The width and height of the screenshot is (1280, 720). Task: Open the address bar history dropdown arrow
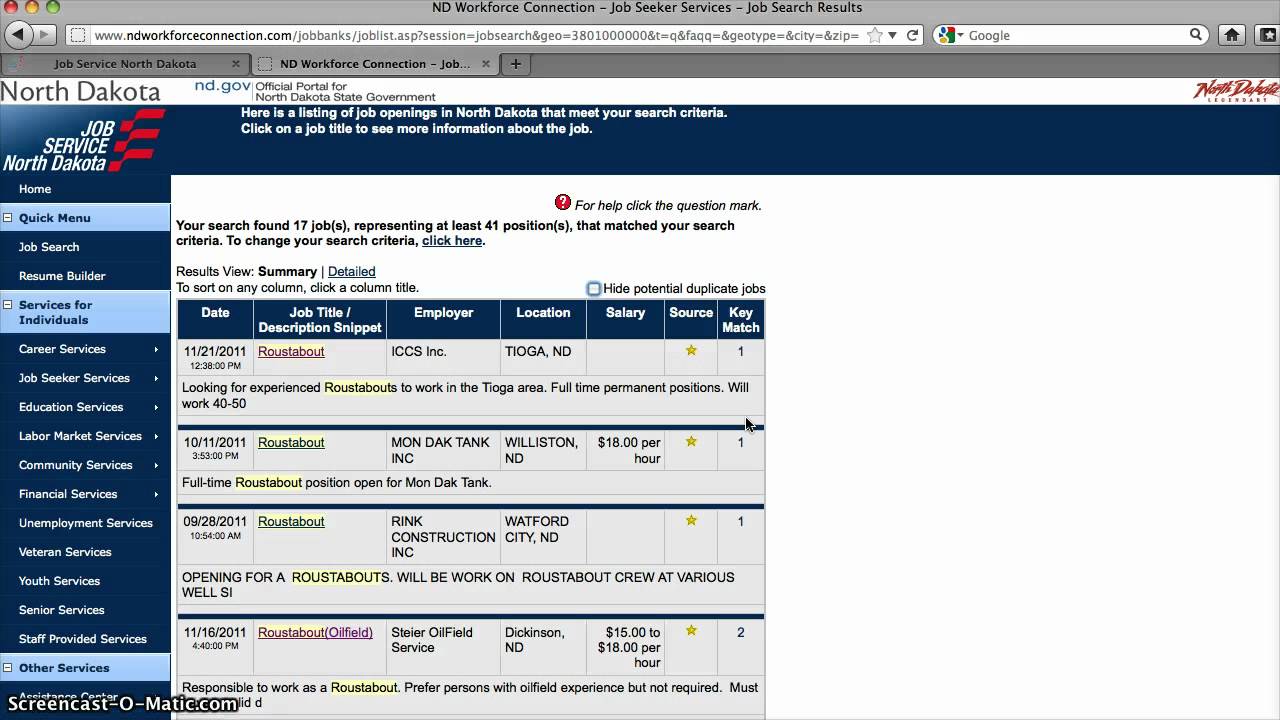pyautogui.click(x=893, y=35)
